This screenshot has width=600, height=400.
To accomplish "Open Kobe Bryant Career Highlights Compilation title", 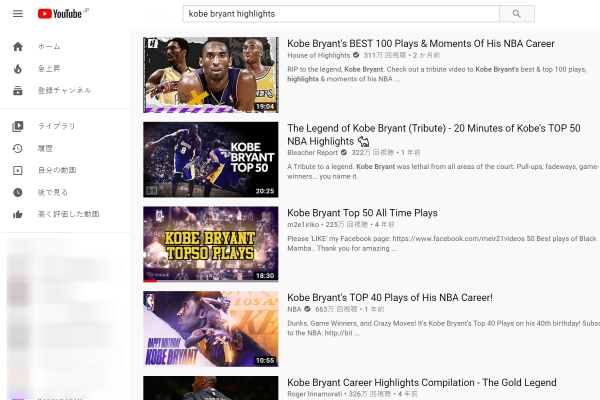I will pos(422,382).
